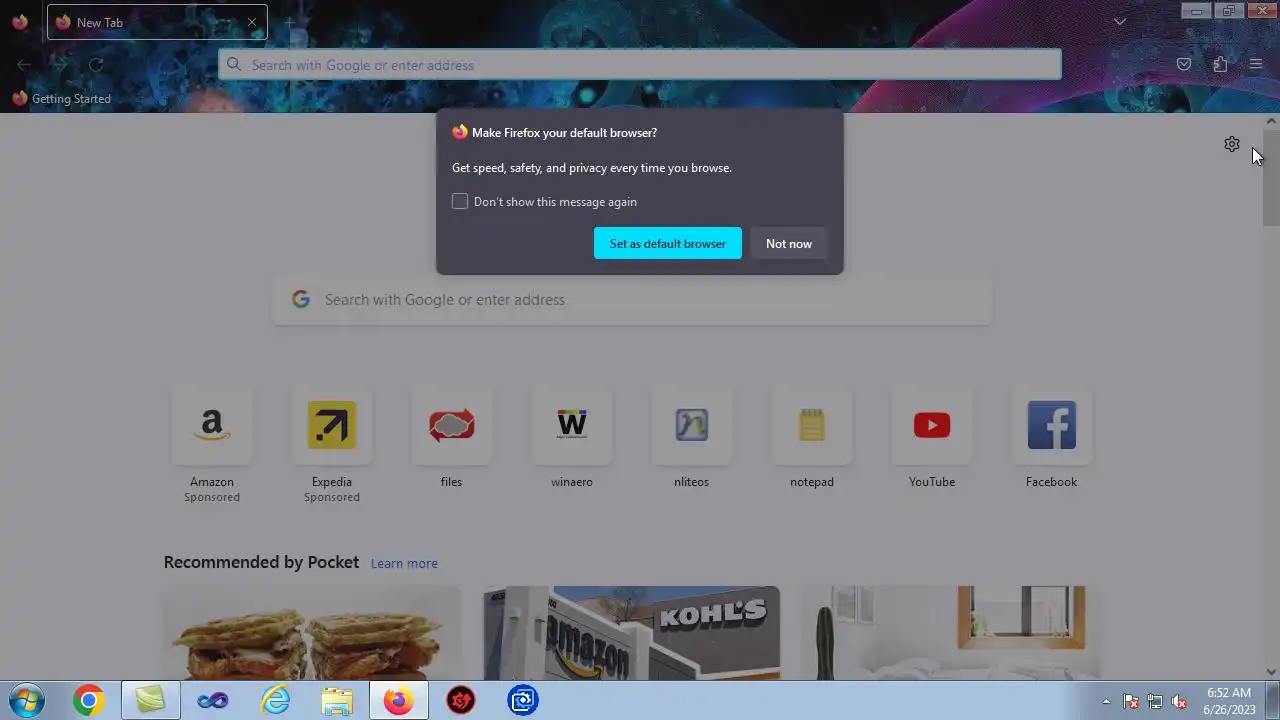Open new tab personalization gear
1280x720 pixels.
1232,144
